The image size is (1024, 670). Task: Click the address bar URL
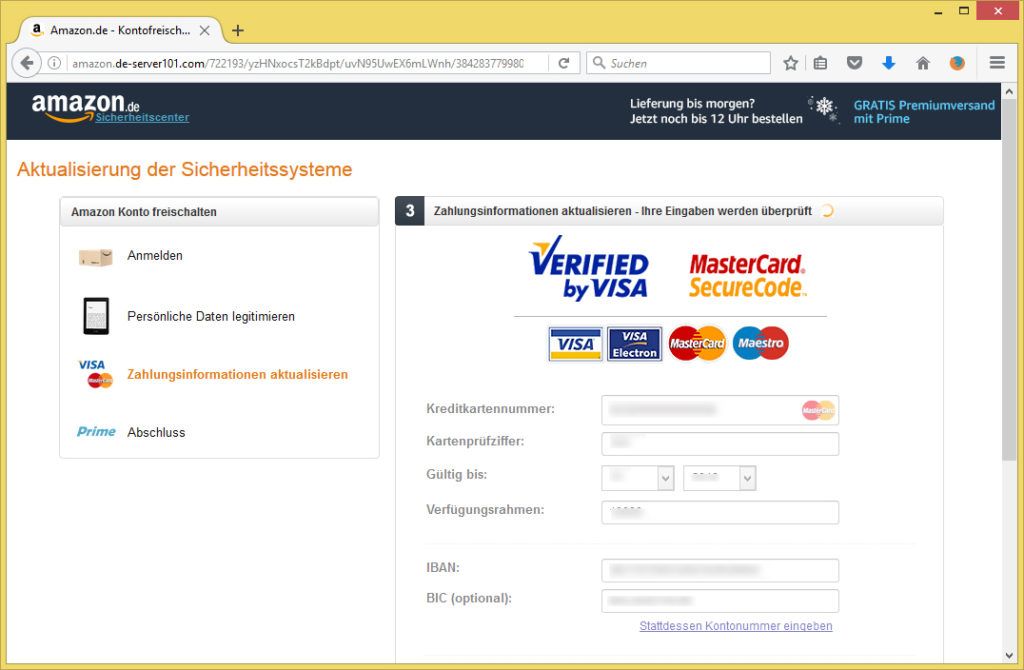pos(298,63)
